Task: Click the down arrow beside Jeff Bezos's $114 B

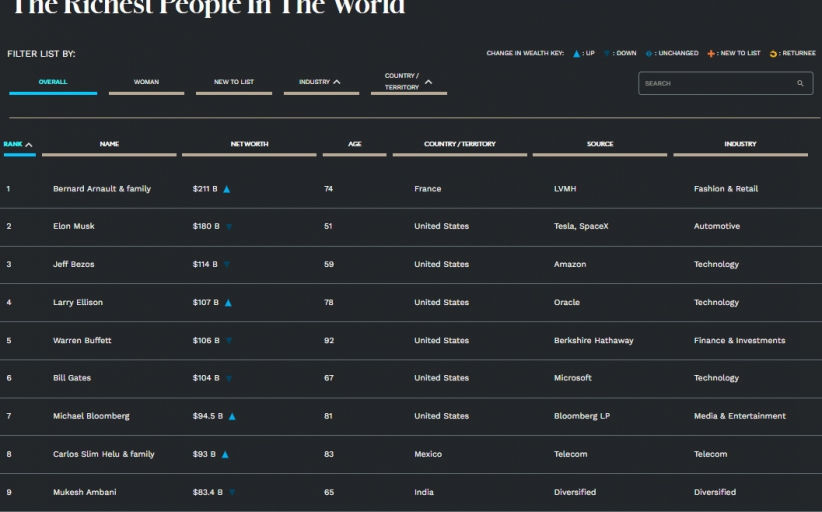Action: 226,265
